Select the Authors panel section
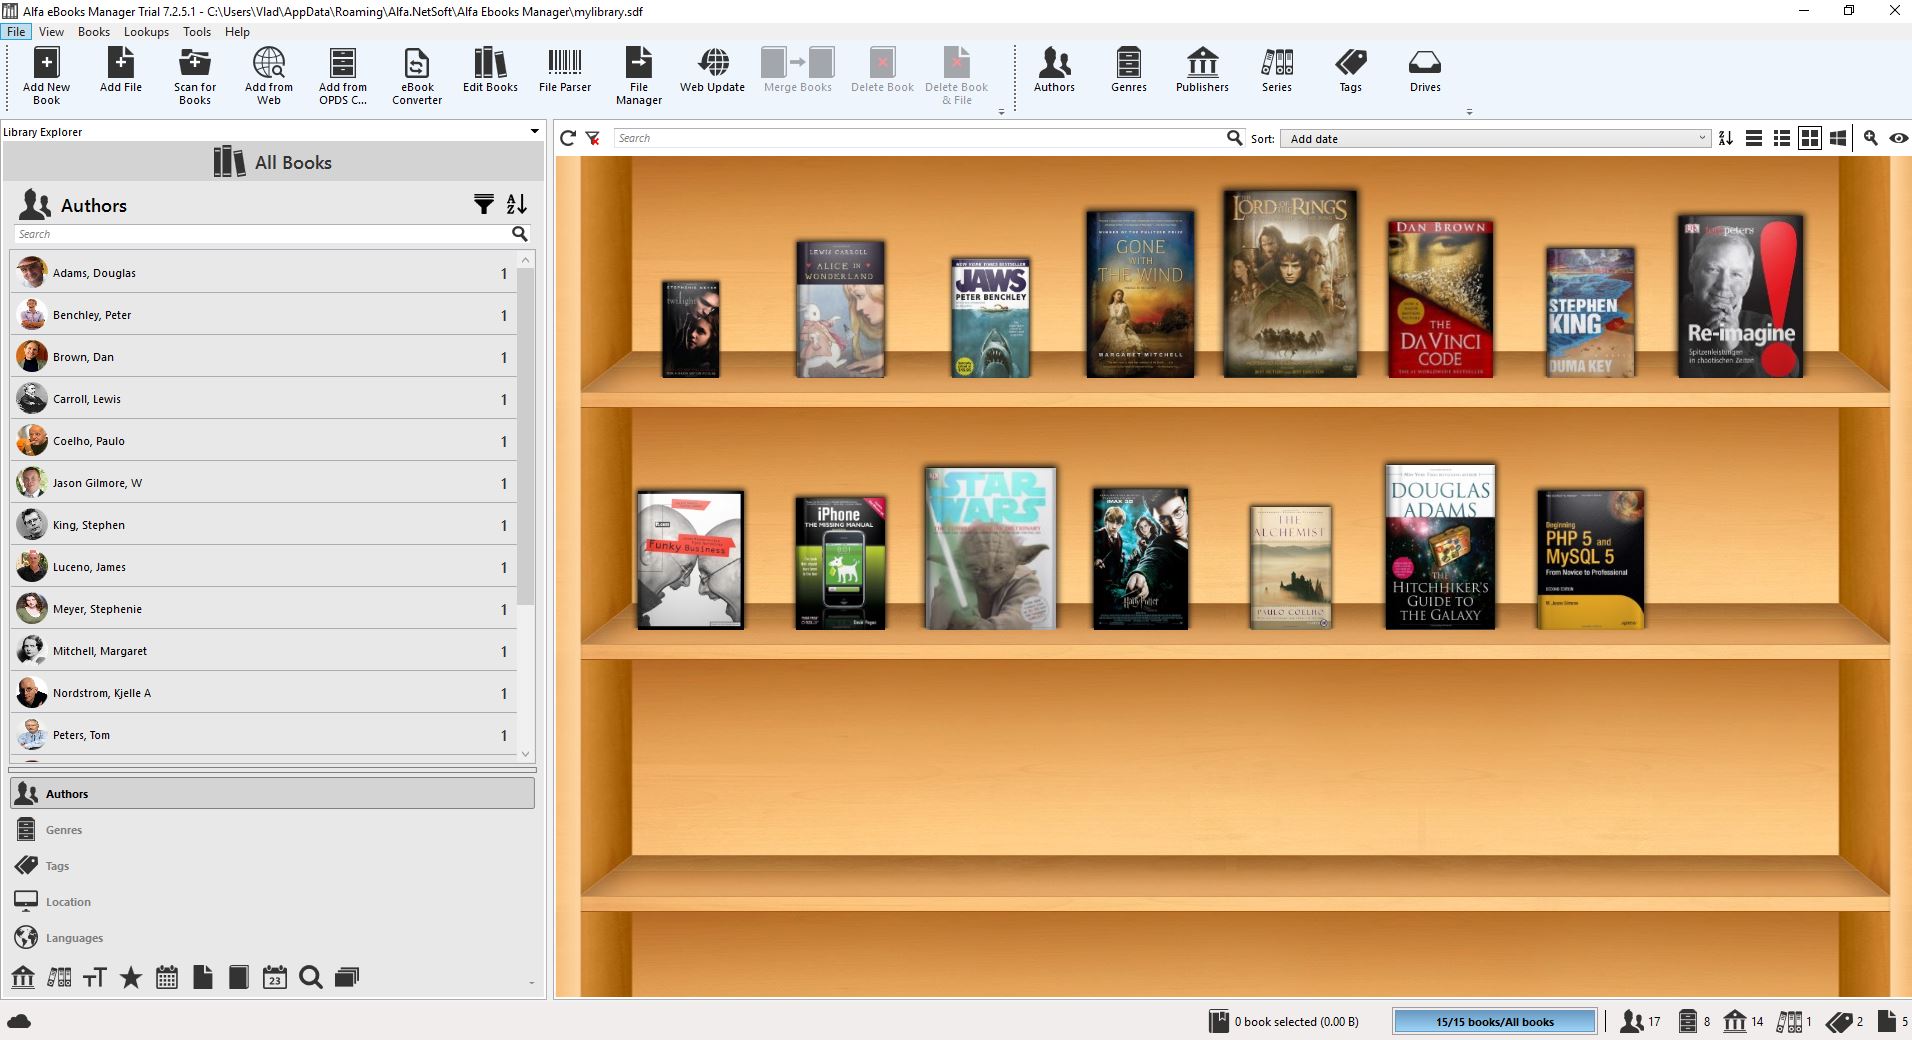1912x1040 pixels. pyautogui.click(x=272, y=793)
